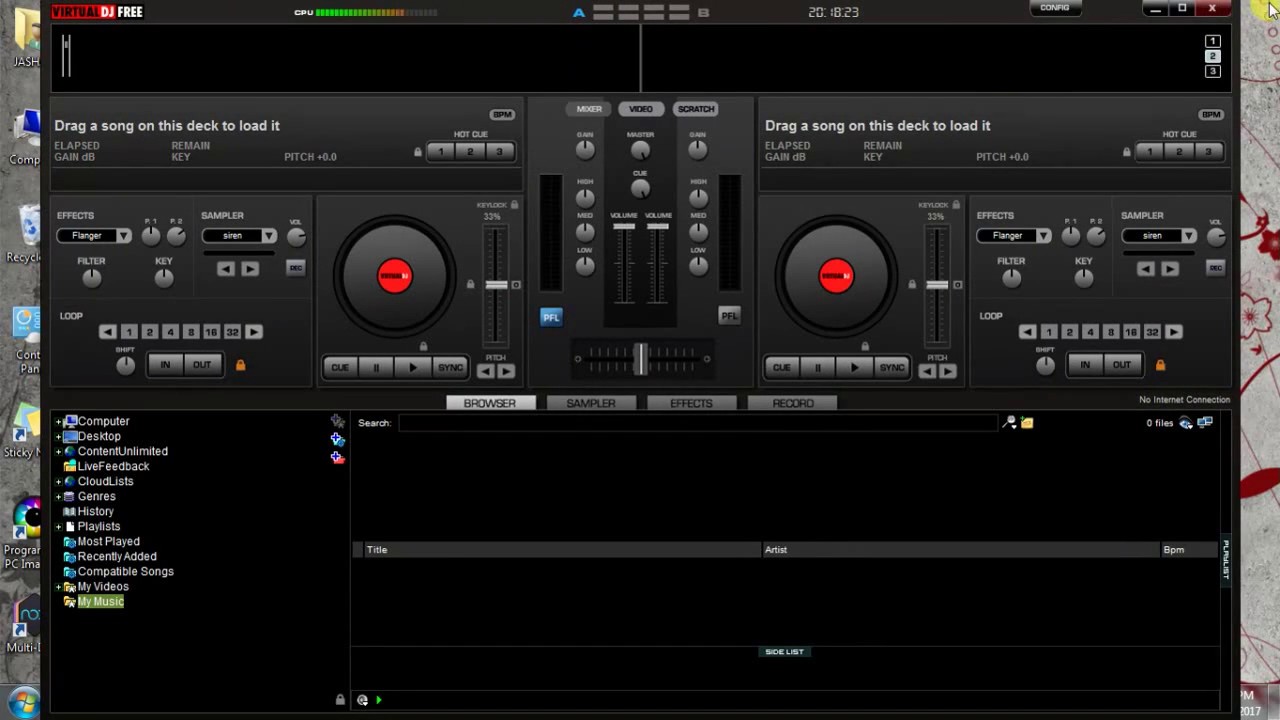Click the right deck hot cue lock icon

pyautogui.click(x=1127, y=152)
